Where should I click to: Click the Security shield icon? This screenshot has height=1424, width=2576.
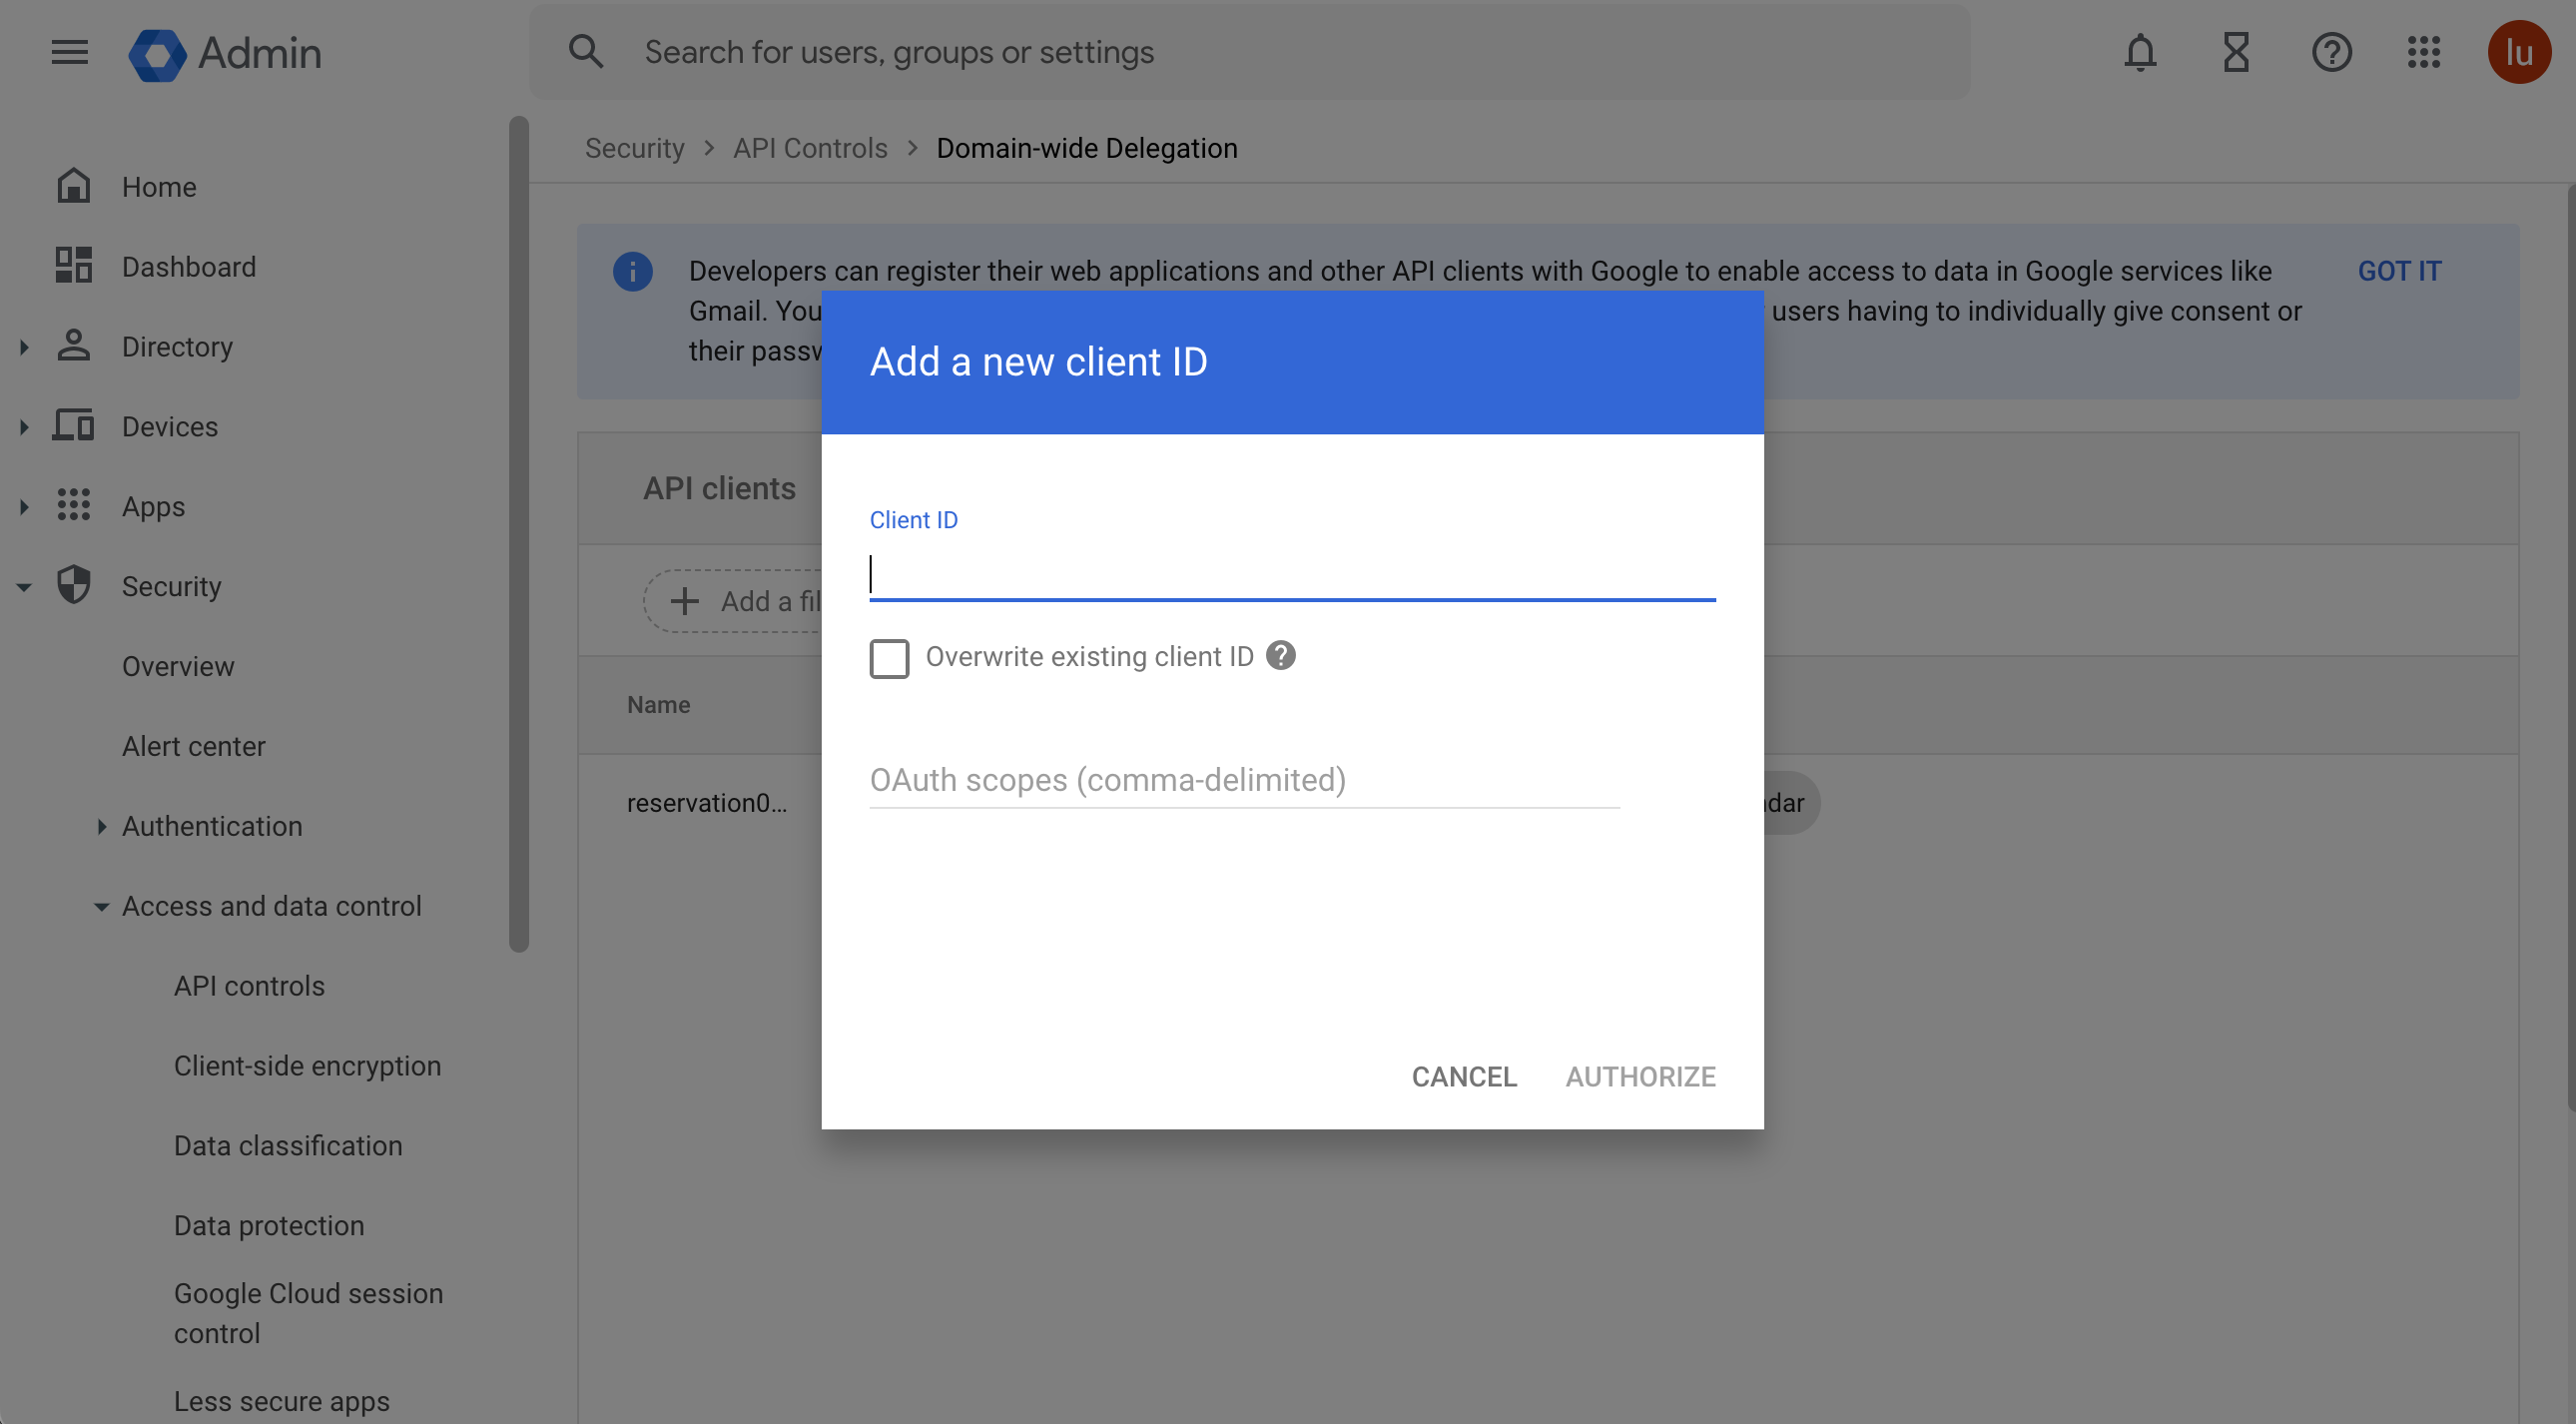tap(74, 584)
